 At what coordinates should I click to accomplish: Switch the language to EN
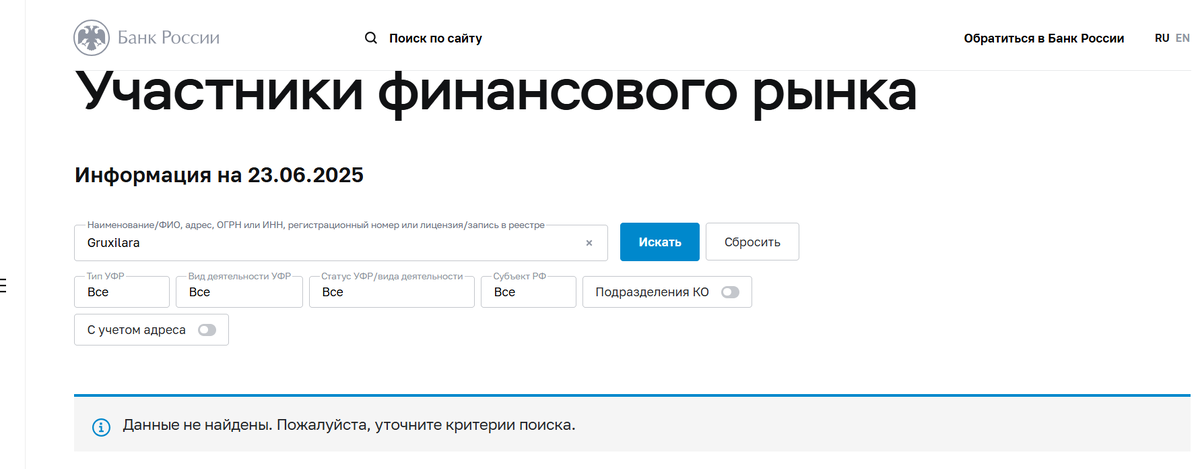click(x=1182, y=37)
